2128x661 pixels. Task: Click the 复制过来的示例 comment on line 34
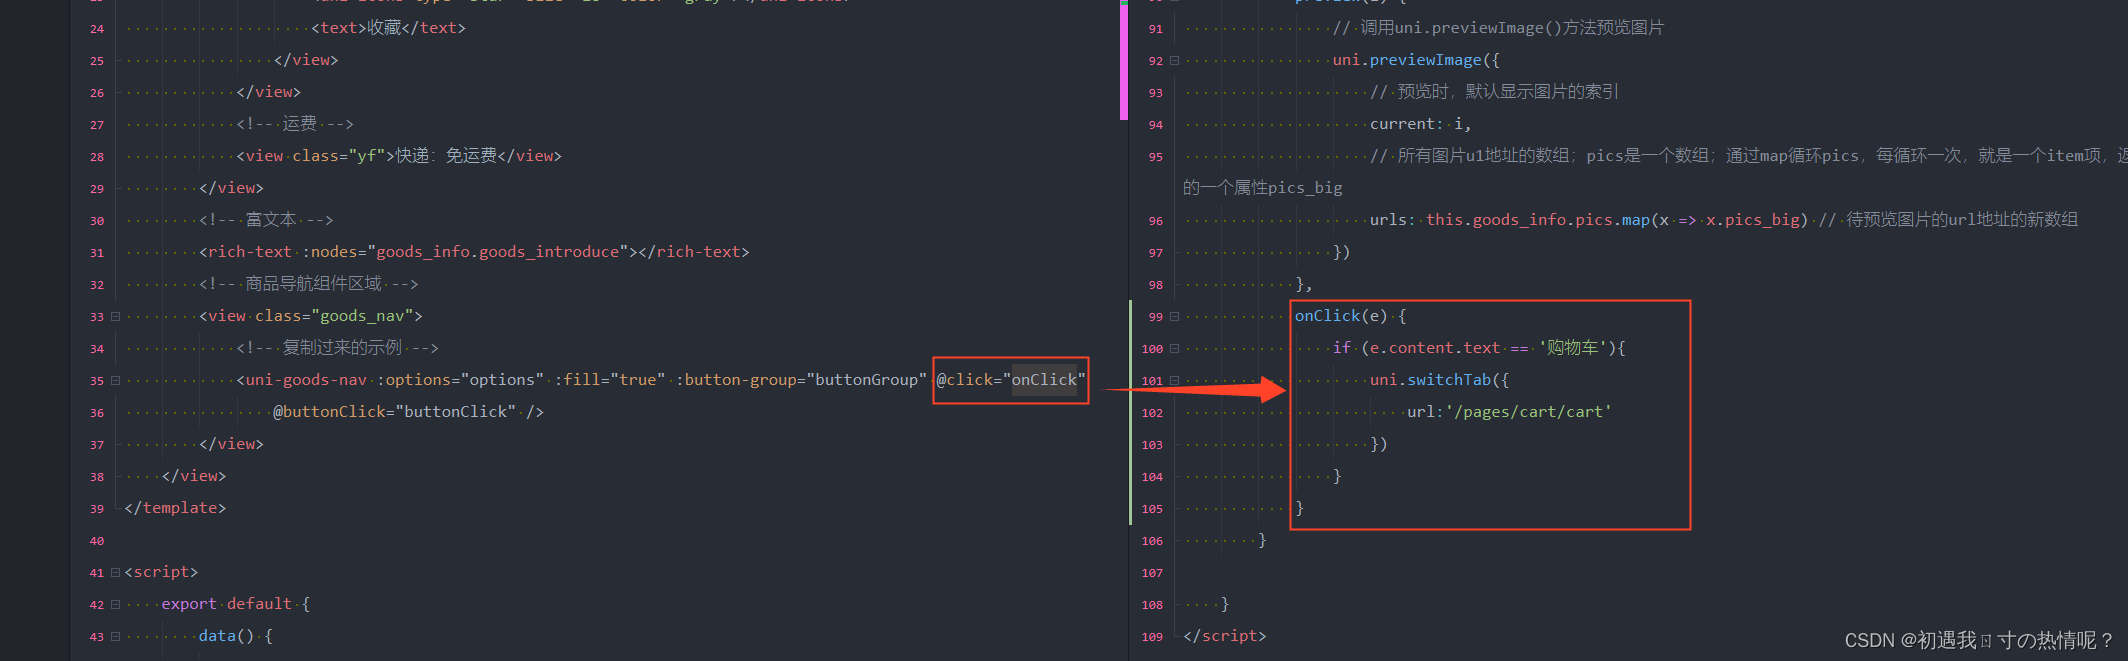tap(337, 348)
